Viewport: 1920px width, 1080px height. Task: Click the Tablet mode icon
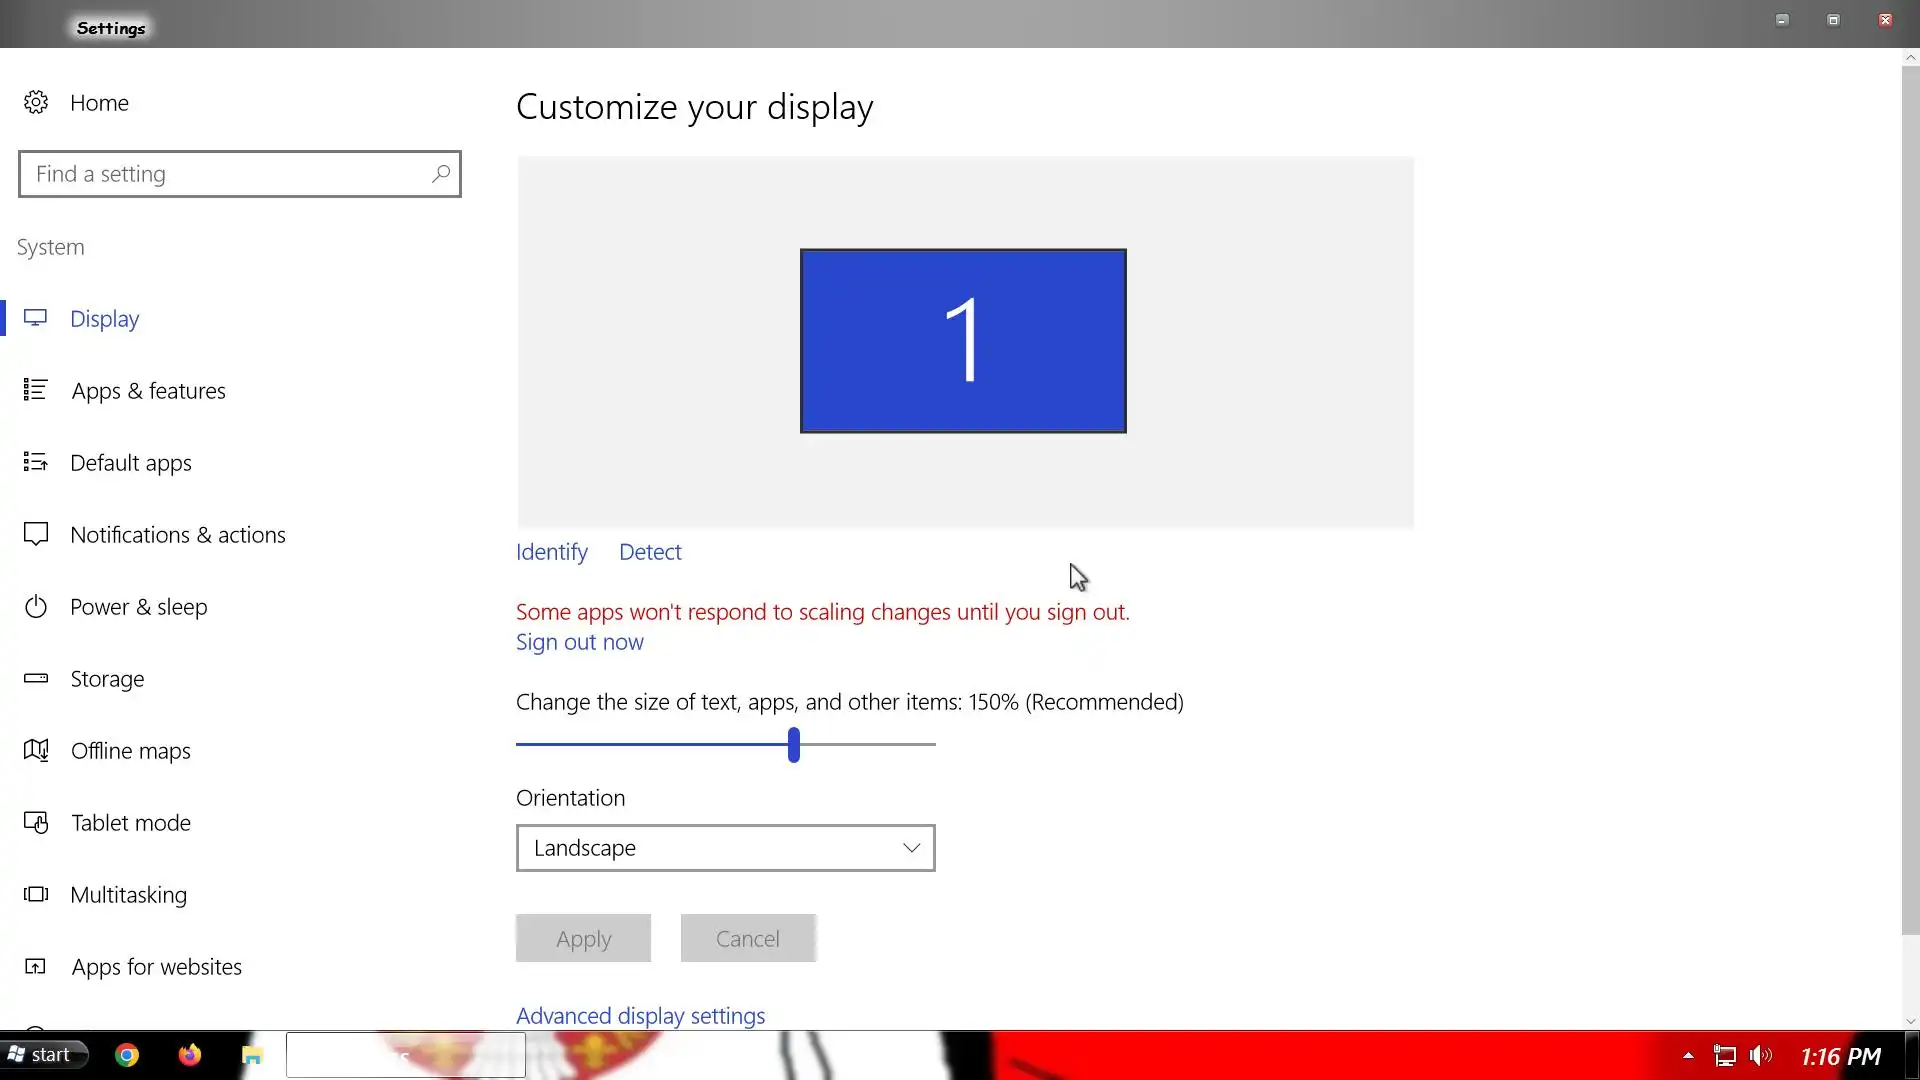pos(36,823)
